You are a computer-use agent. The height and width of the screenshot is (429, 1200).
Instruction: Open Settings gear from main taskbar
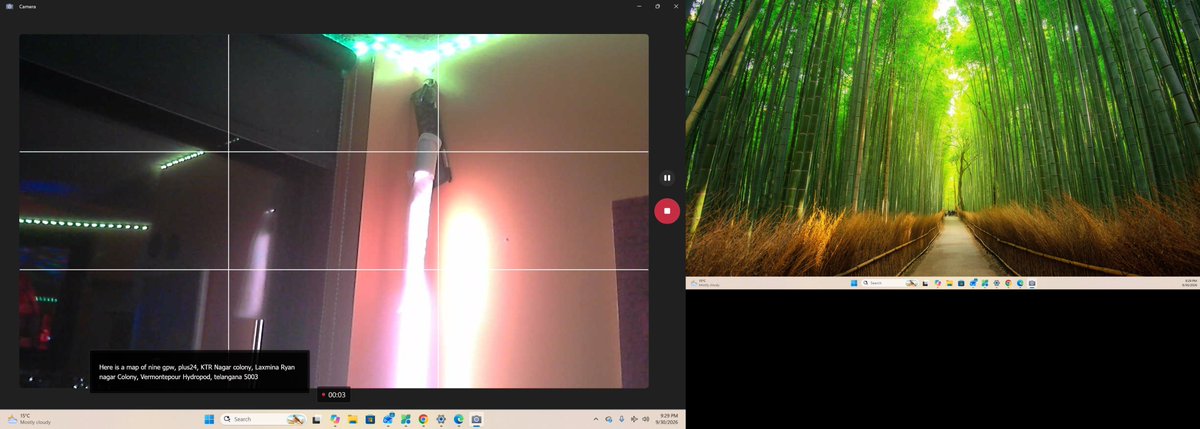[x=441, y=419]
